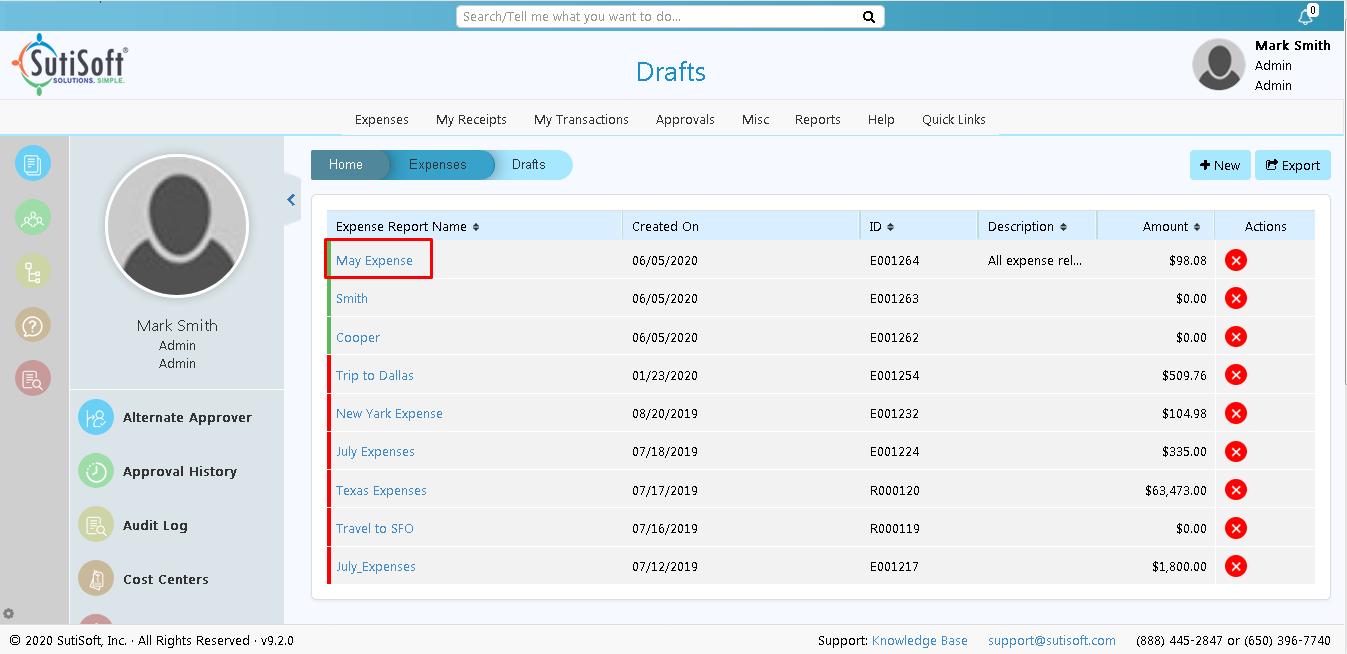This screenshot has width=1347, height=654.
Task: Click the New button
Action: click(1219, 166)
